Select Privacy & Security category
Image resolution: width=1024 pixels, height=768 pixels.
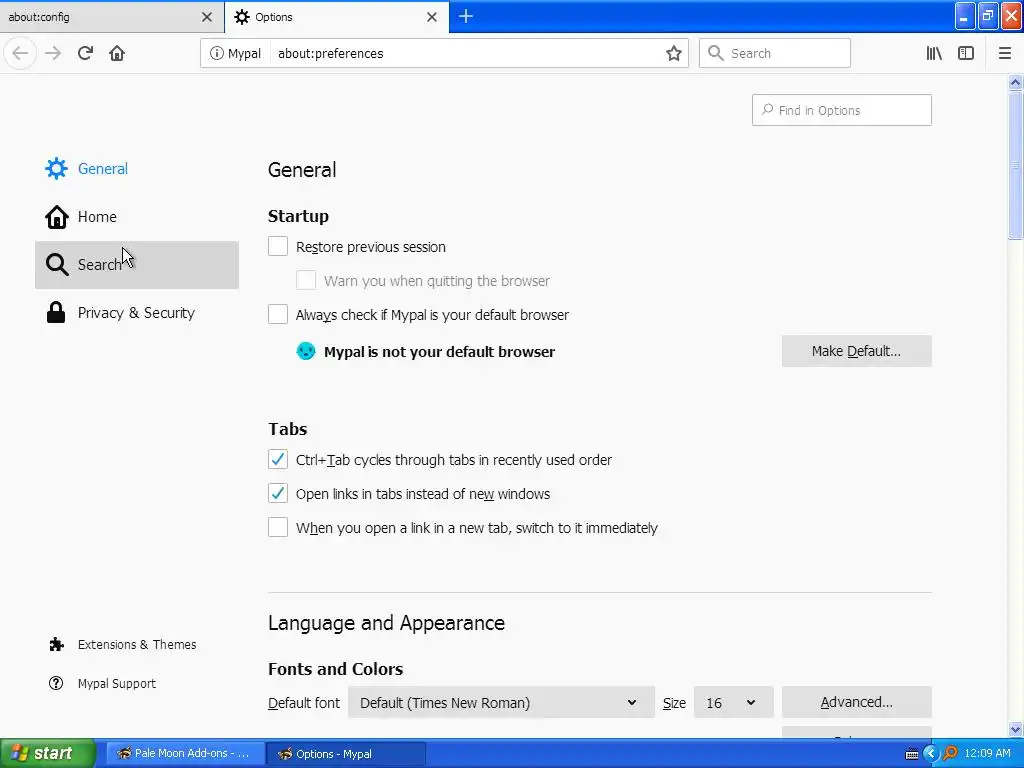pyautogui.click(x=136, y=313)
